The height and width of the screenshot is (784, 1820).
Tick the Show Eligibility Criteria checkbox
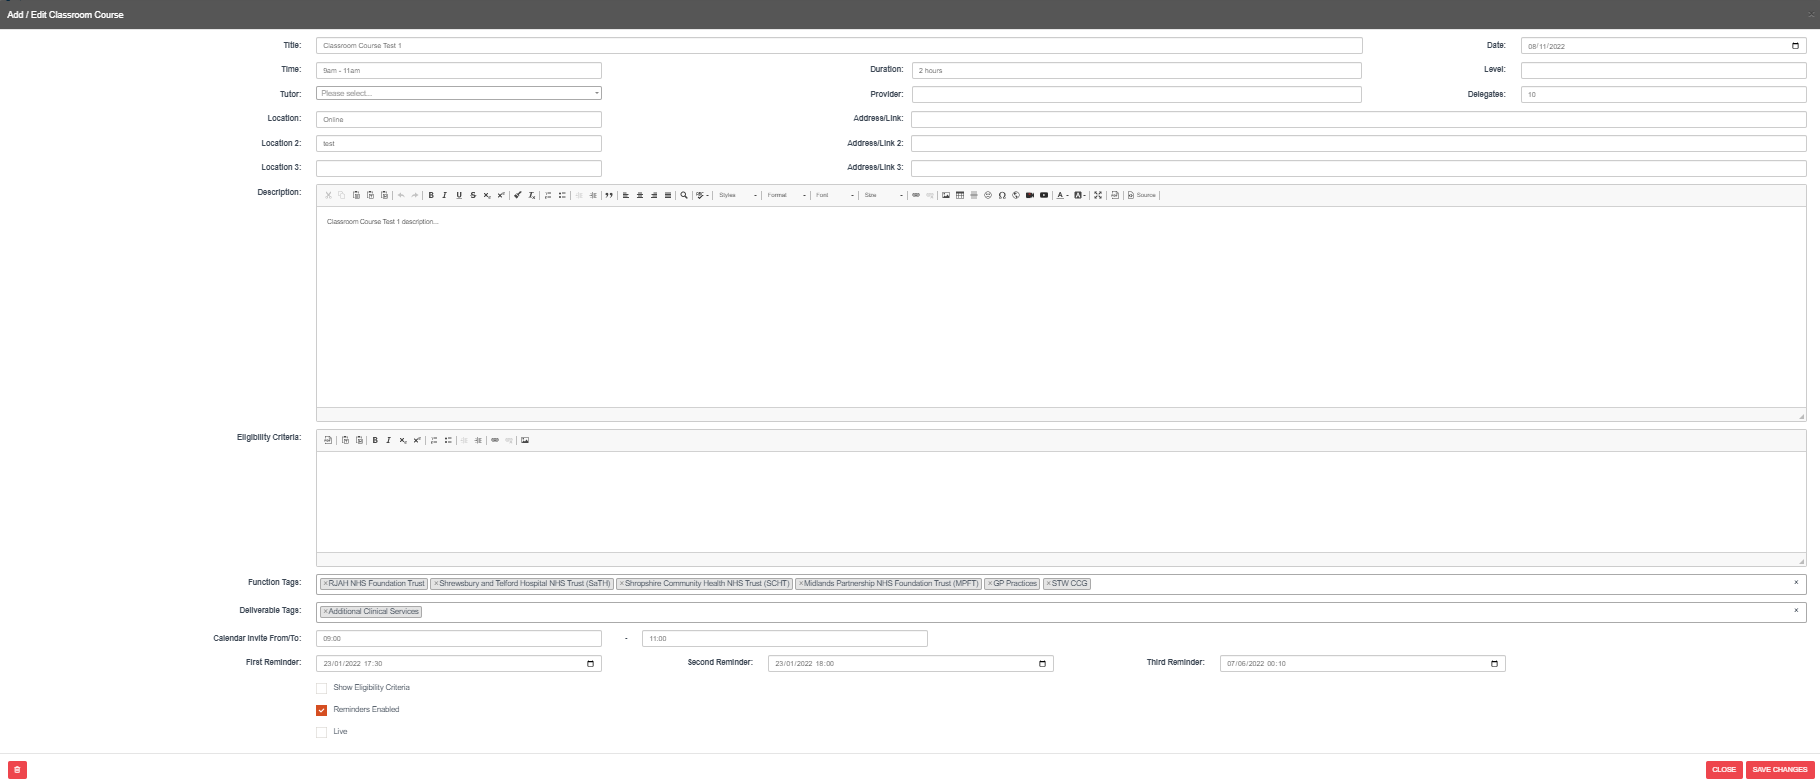click(322, 689)
